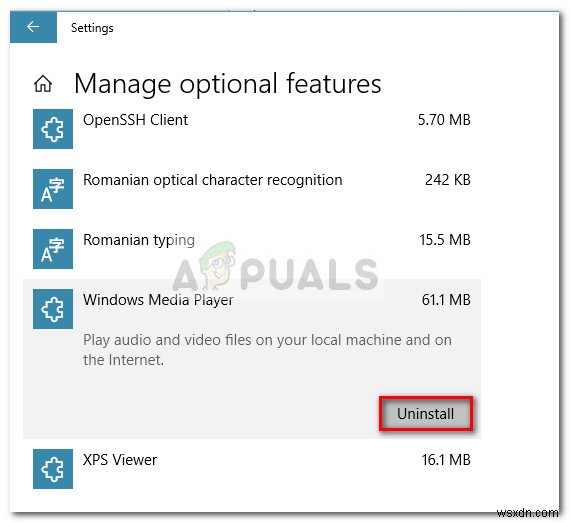The width and height of the screenshot is (570, 523).
Task: Select Romanian optical character recognition entry
Action: (x=213, y=180)
